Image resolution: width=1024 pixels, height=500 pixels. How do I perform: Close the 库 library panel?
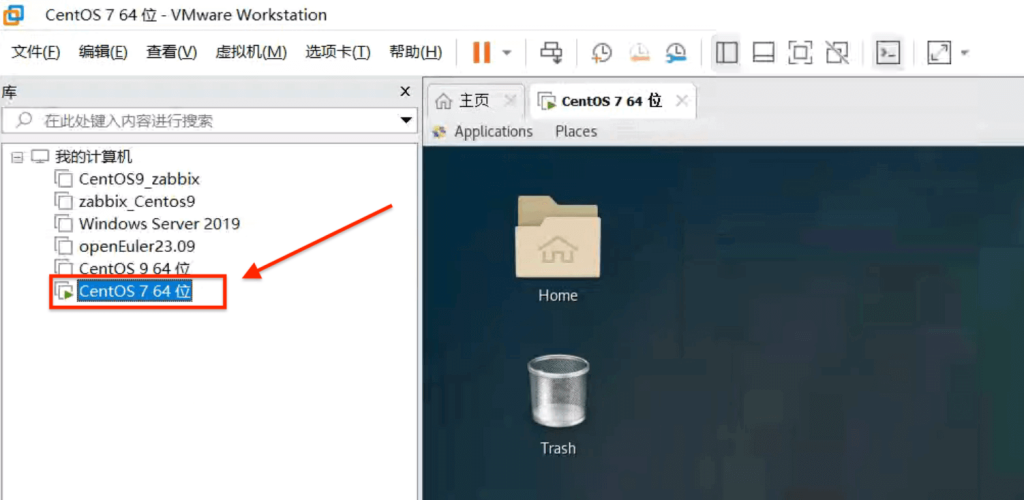tap(405, 91)
